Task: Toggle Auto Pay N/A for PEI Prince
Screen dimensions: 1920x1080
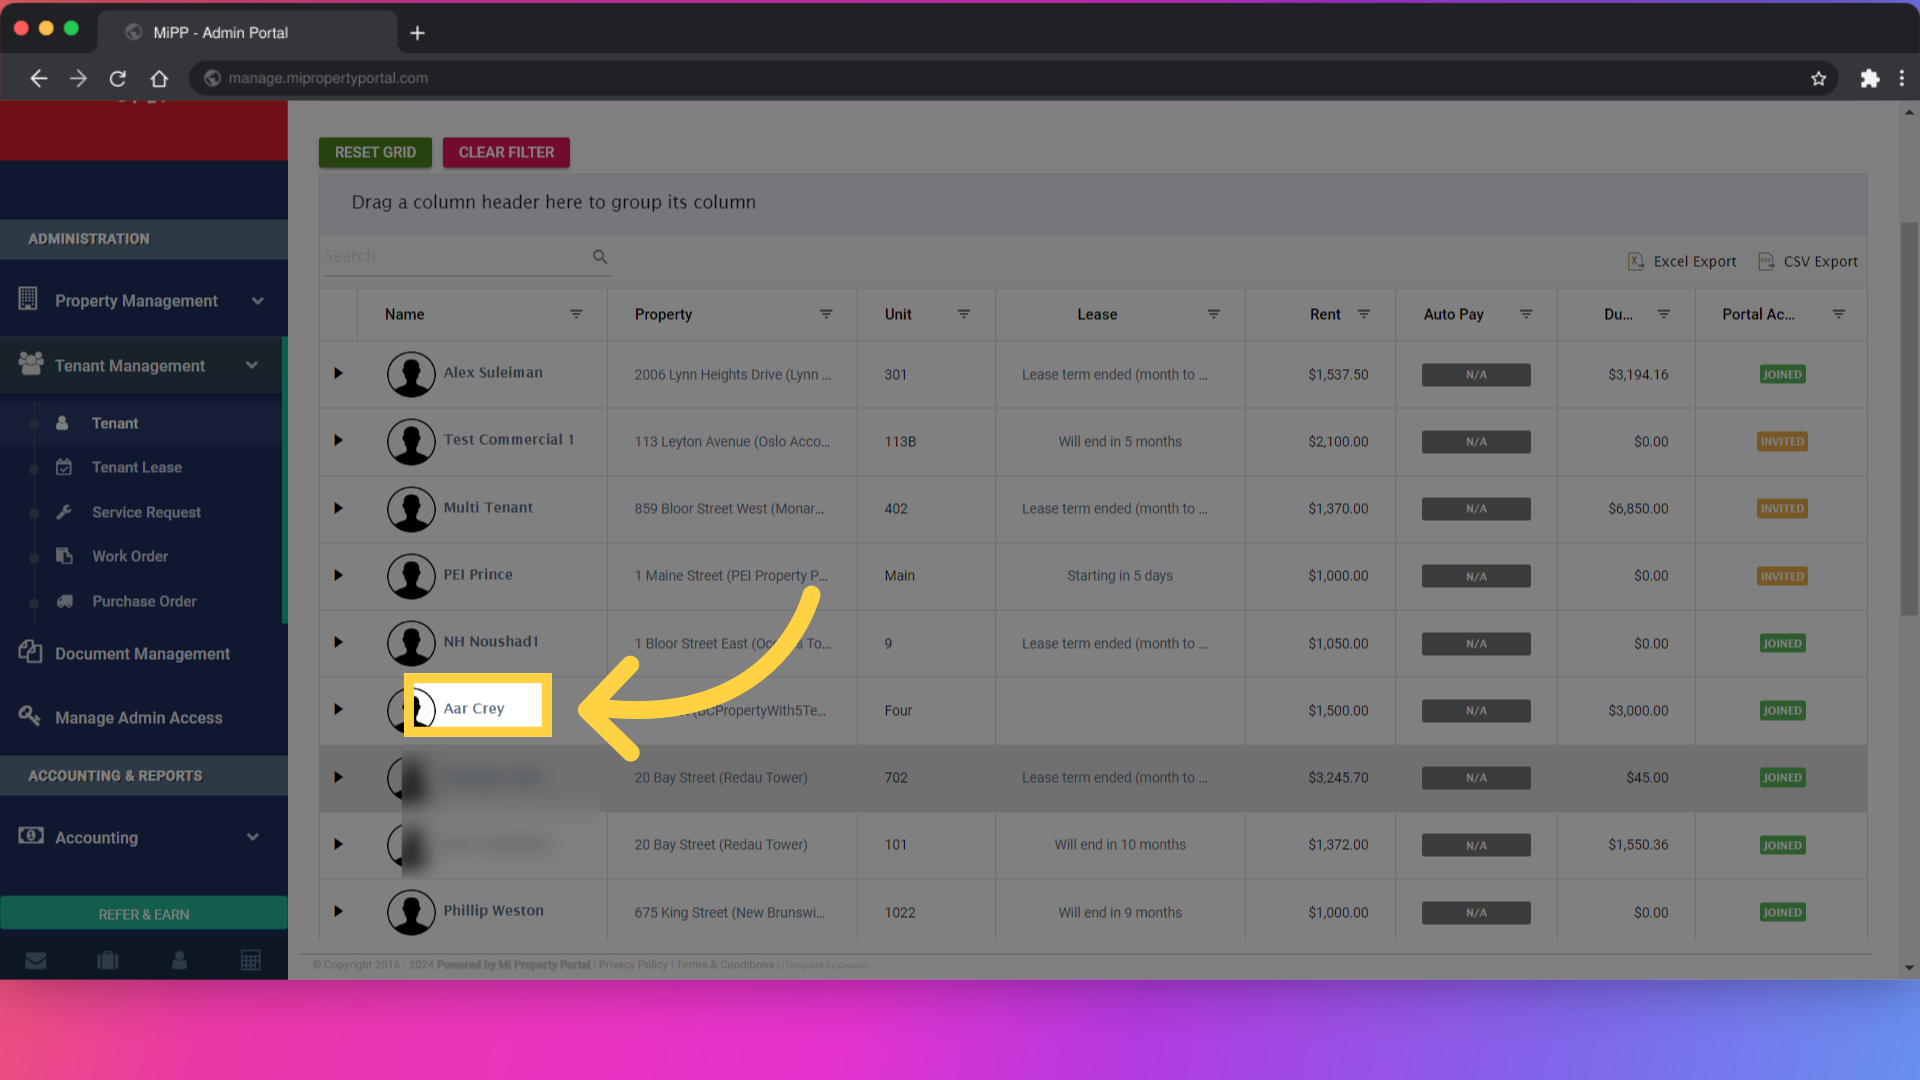Action: (x=1475, y=577)
